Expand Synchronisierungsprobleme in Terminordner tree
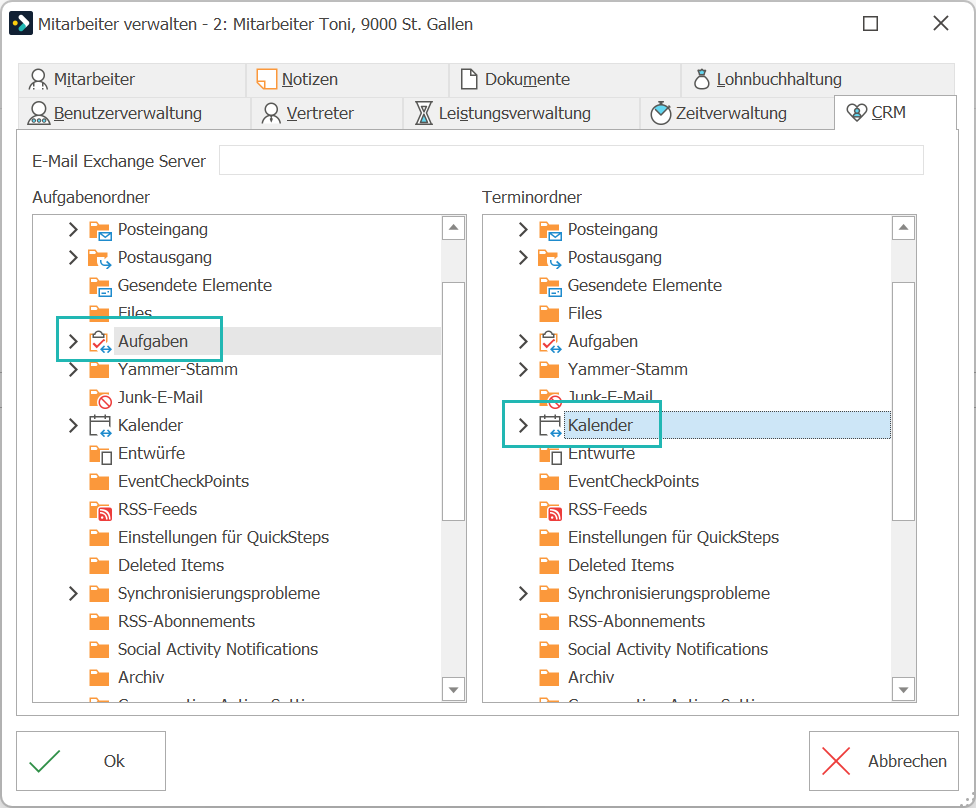 (523, 594)
